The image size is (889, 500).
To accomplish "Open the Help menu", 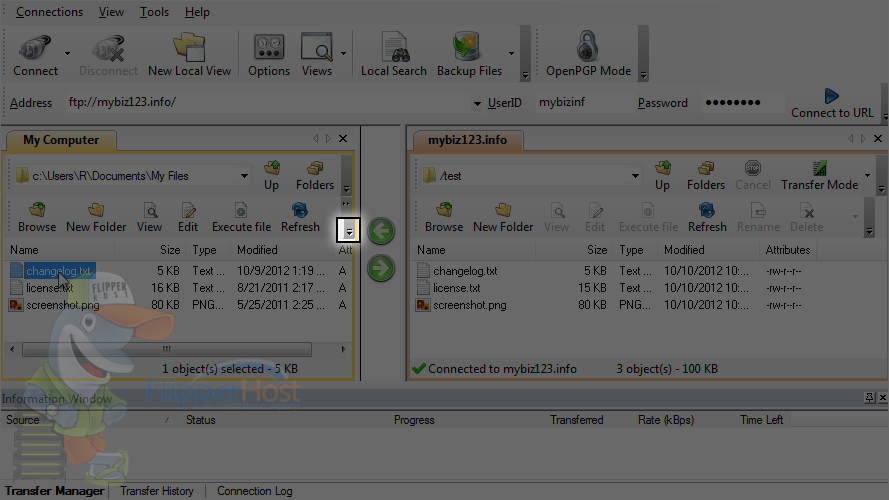I will coord(197,12).
